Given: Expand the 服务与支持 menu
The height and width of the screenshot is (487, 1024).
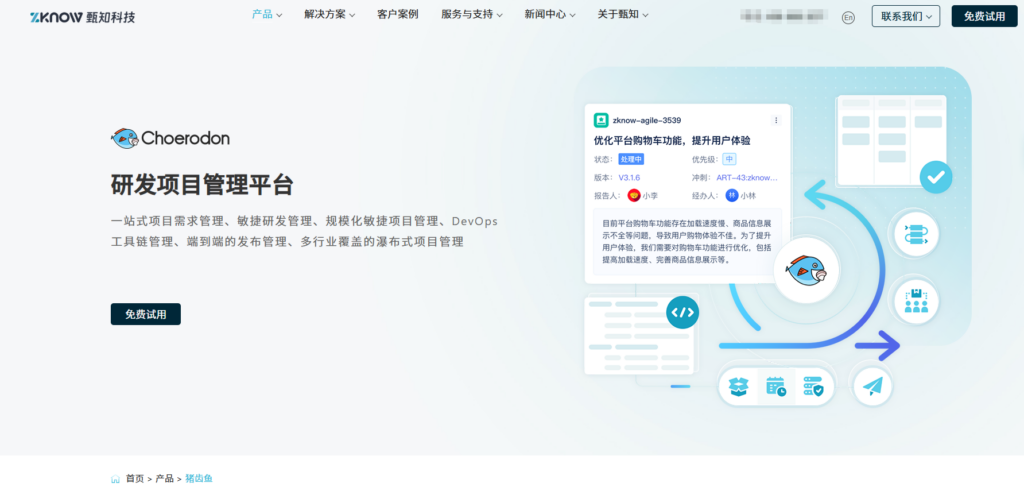Looking at the screenshot, I should click(x=472, y=15).
